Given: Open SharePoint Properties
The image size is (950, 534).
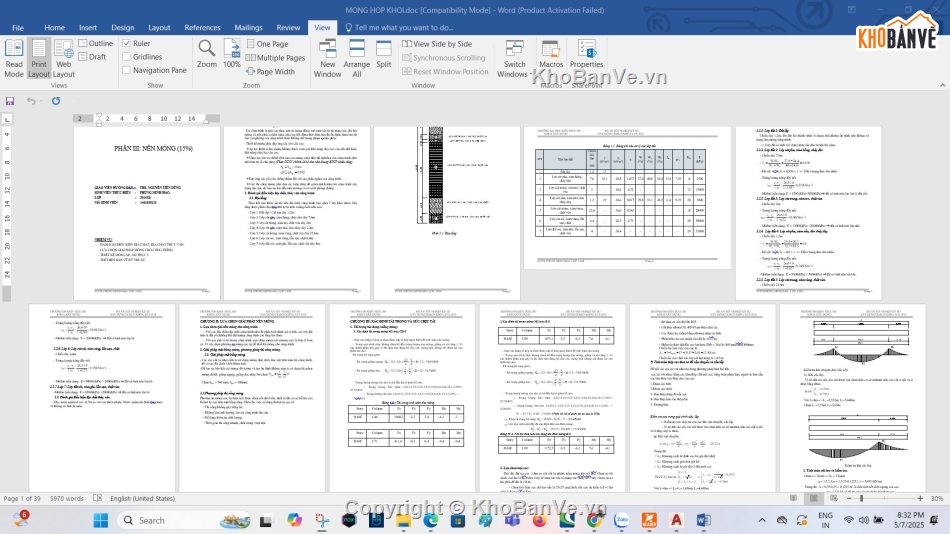Looking at the screenshot, I should point(586,53).
